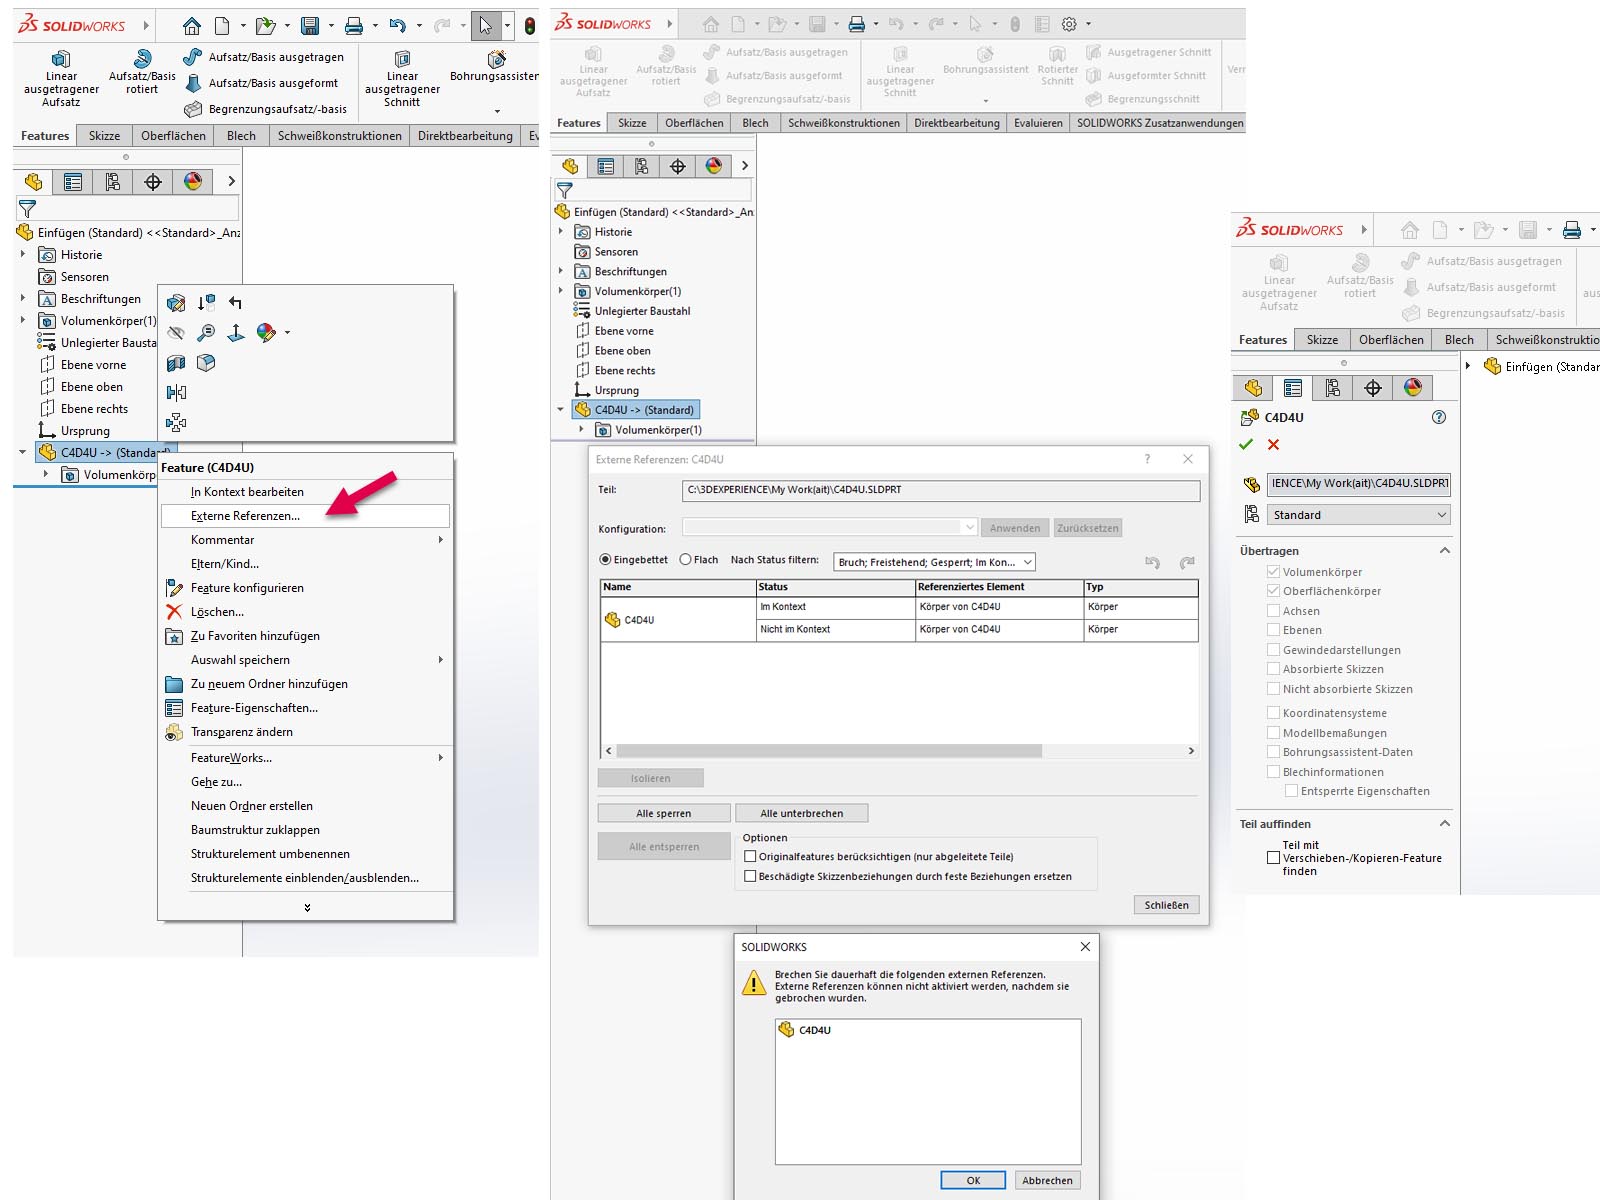Click red X cancel in C4D4U PropertyManager

pyautogui.click(x=1273, y=444)
